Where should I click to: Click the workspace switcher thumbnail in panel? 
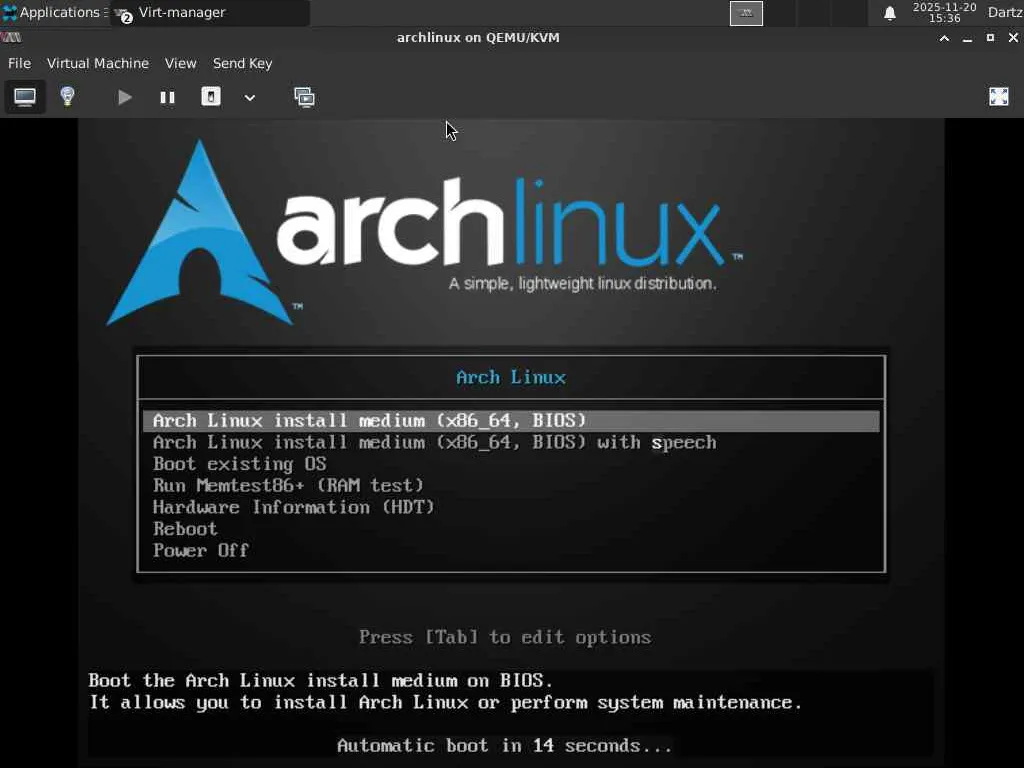coord(746,13)
